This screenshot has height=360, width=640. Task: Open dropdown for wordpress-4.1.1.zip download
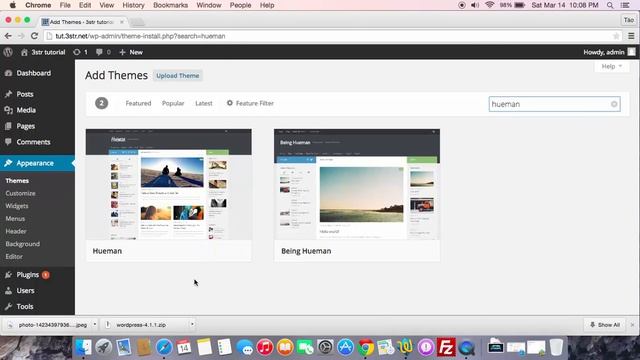(x=192, y=324)
